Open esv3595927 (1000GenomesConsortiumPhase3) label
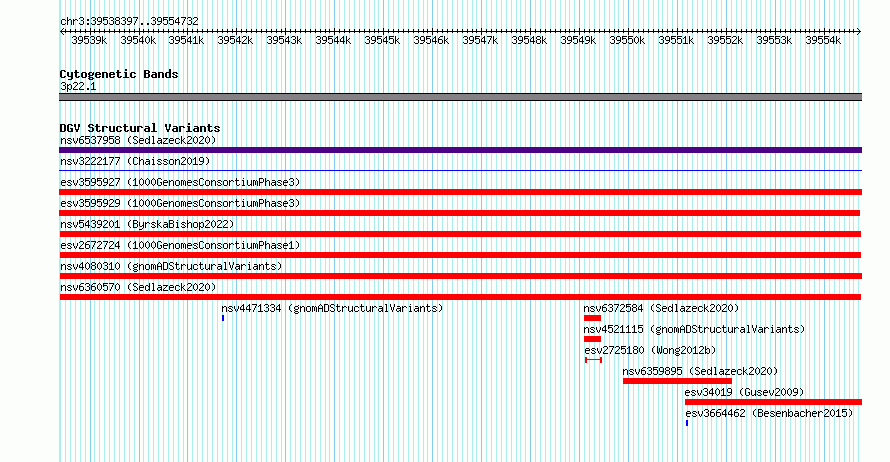The width and height of the screenshot is (890, 462). click(x=180, y=182)
